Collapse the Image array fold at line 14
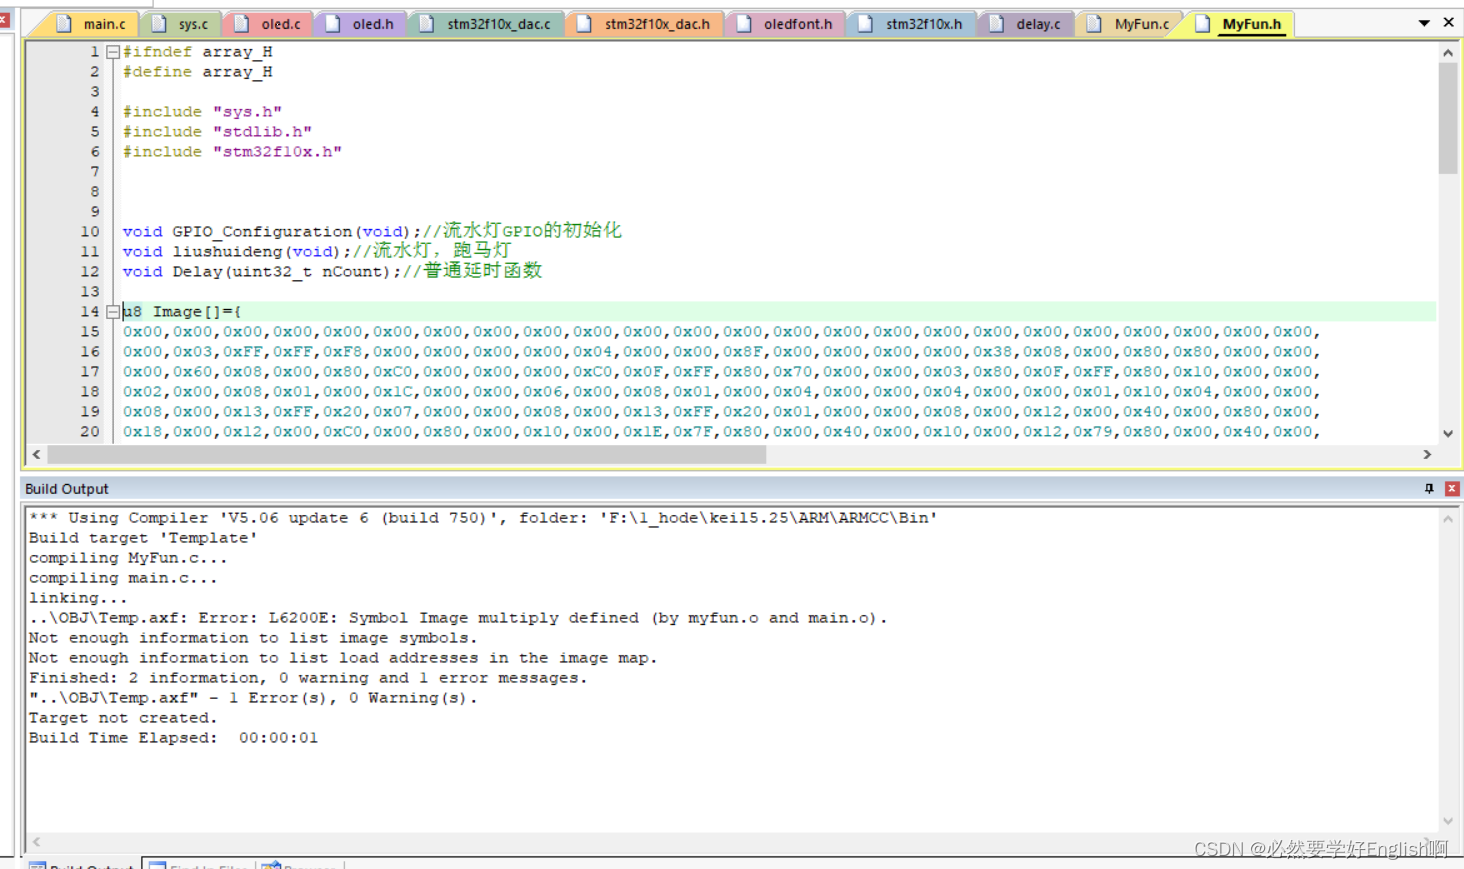 coord(112,311)
